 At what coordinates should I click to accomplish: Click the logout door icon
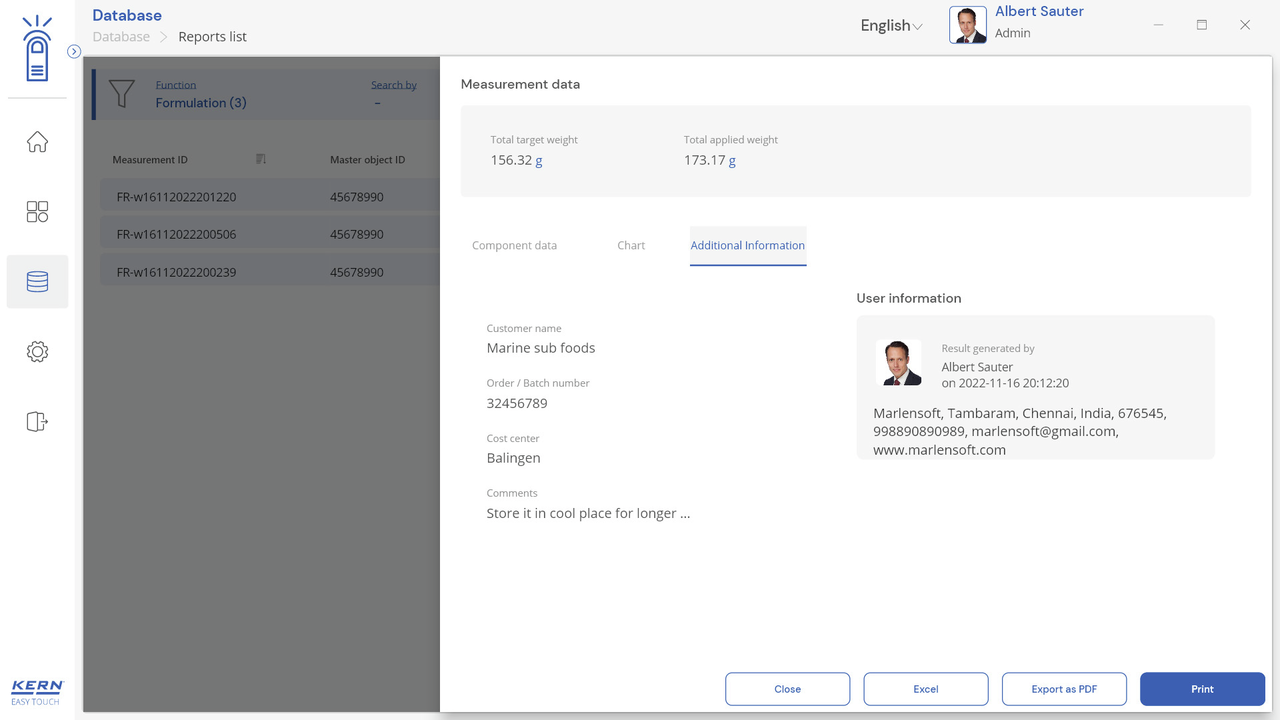click(x=37, y=422)
